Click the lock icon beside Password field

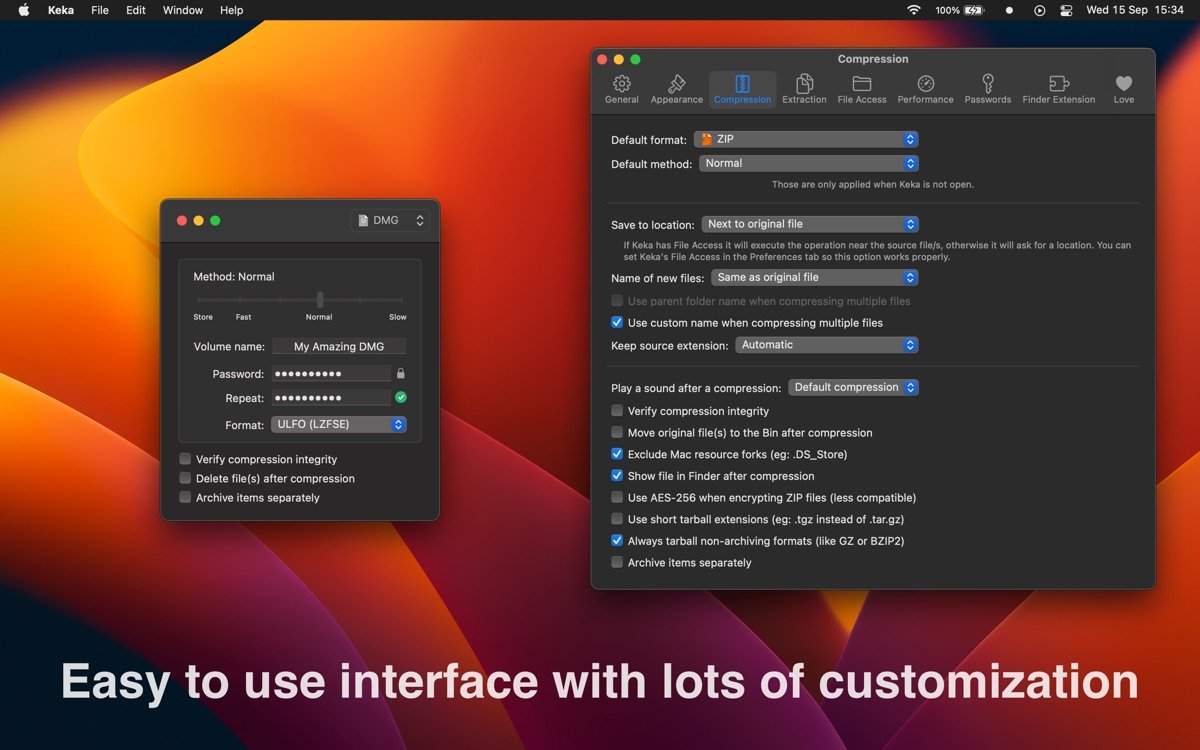[x=401, y=374]
